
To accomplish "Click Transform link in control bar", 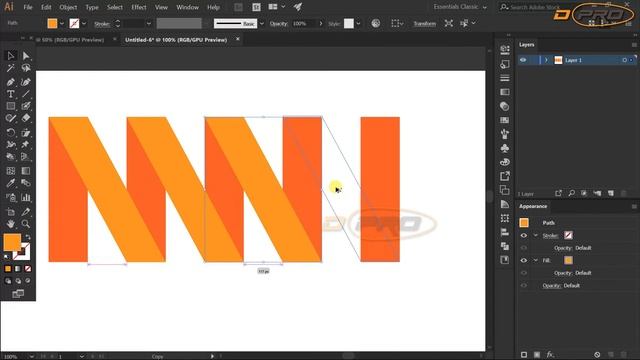I will 424,24.
